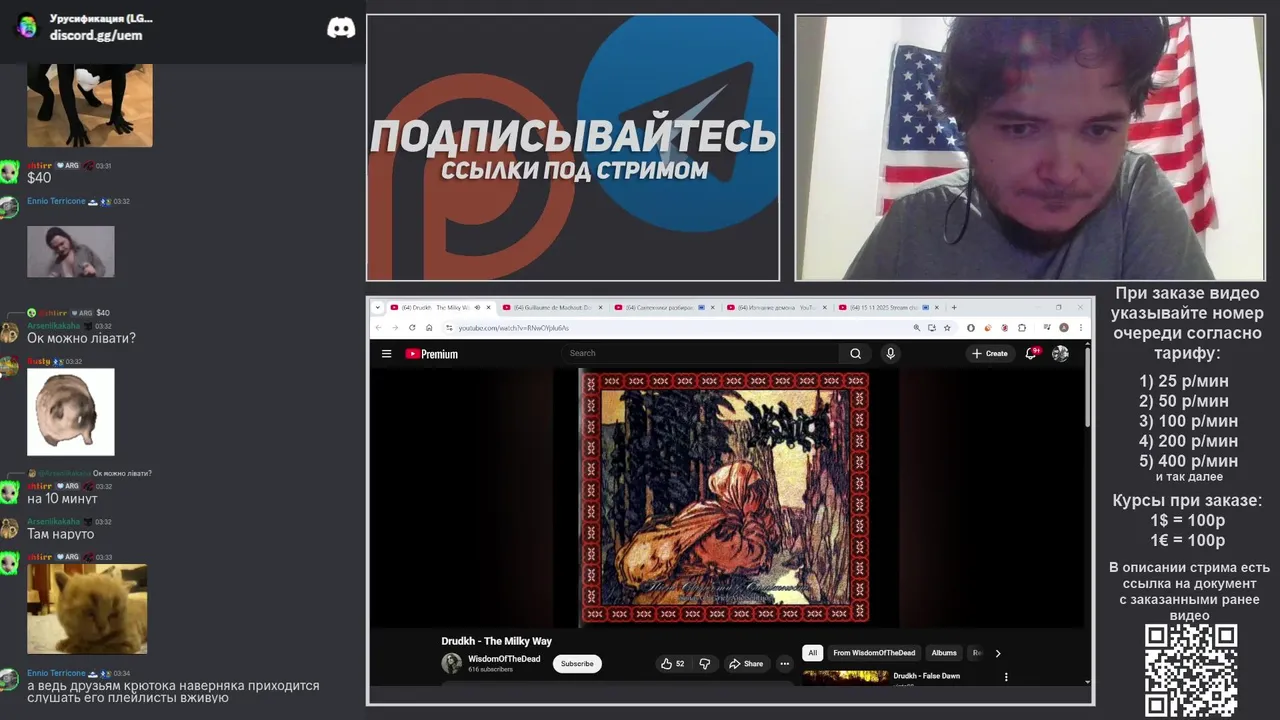1280x720 pixels.
Task: Show more filter chips with right chevron
Action: pyautogui.click(x=997, y=653)
